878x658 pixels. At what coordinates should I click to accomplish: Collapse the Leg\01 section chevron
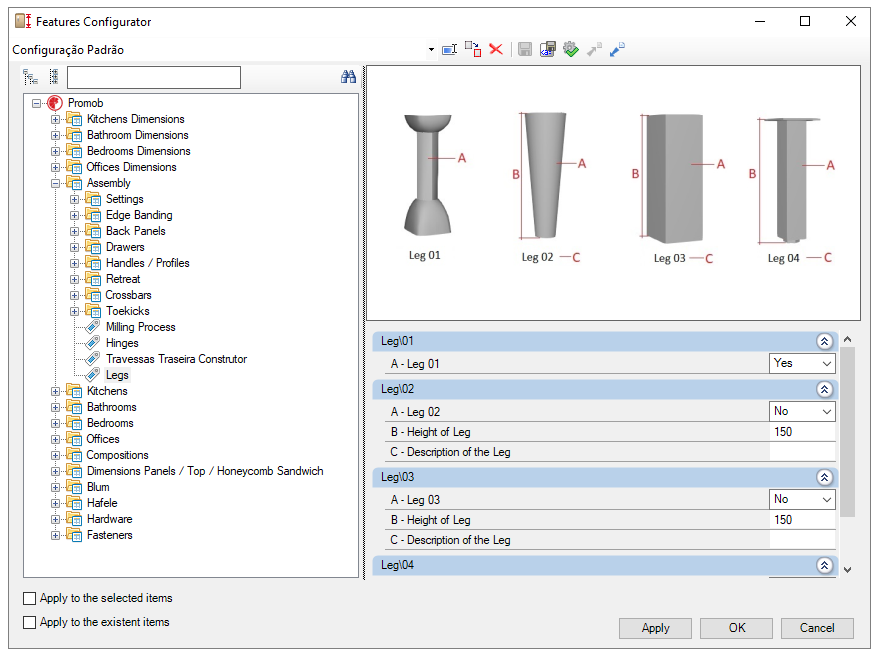point(824,341)
